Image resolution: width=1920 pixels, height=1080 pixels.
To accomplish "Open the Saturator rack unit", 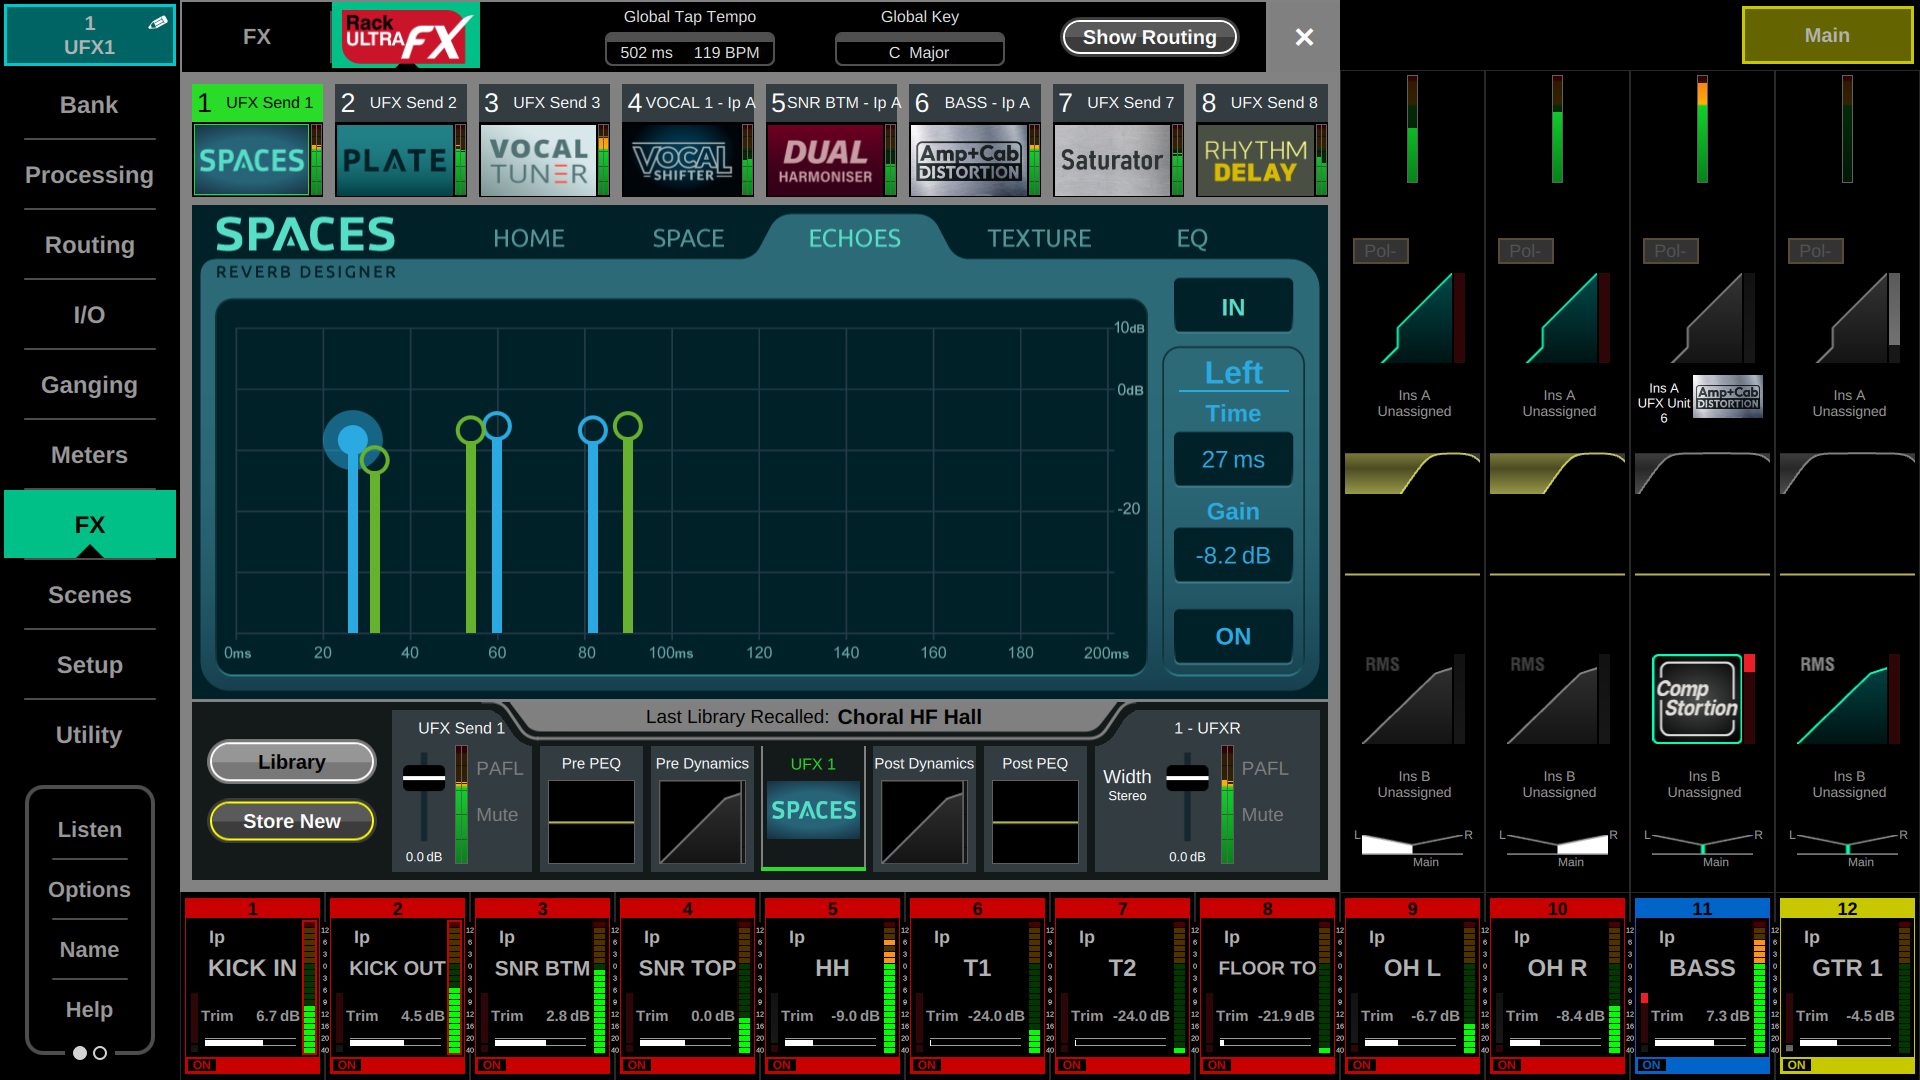I will (x=1112, y=160).
